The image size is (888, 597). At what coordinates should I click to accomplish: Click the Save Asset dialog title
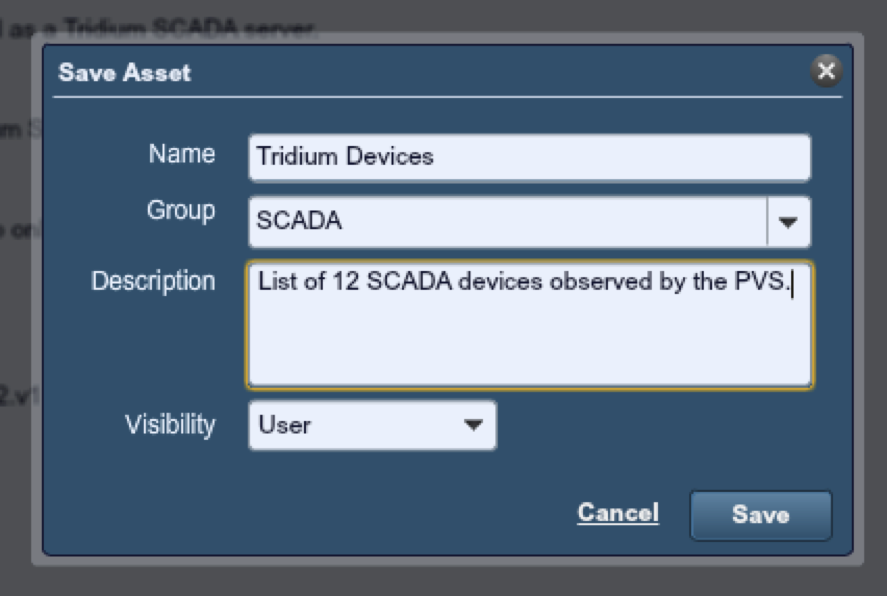[125, 73]
